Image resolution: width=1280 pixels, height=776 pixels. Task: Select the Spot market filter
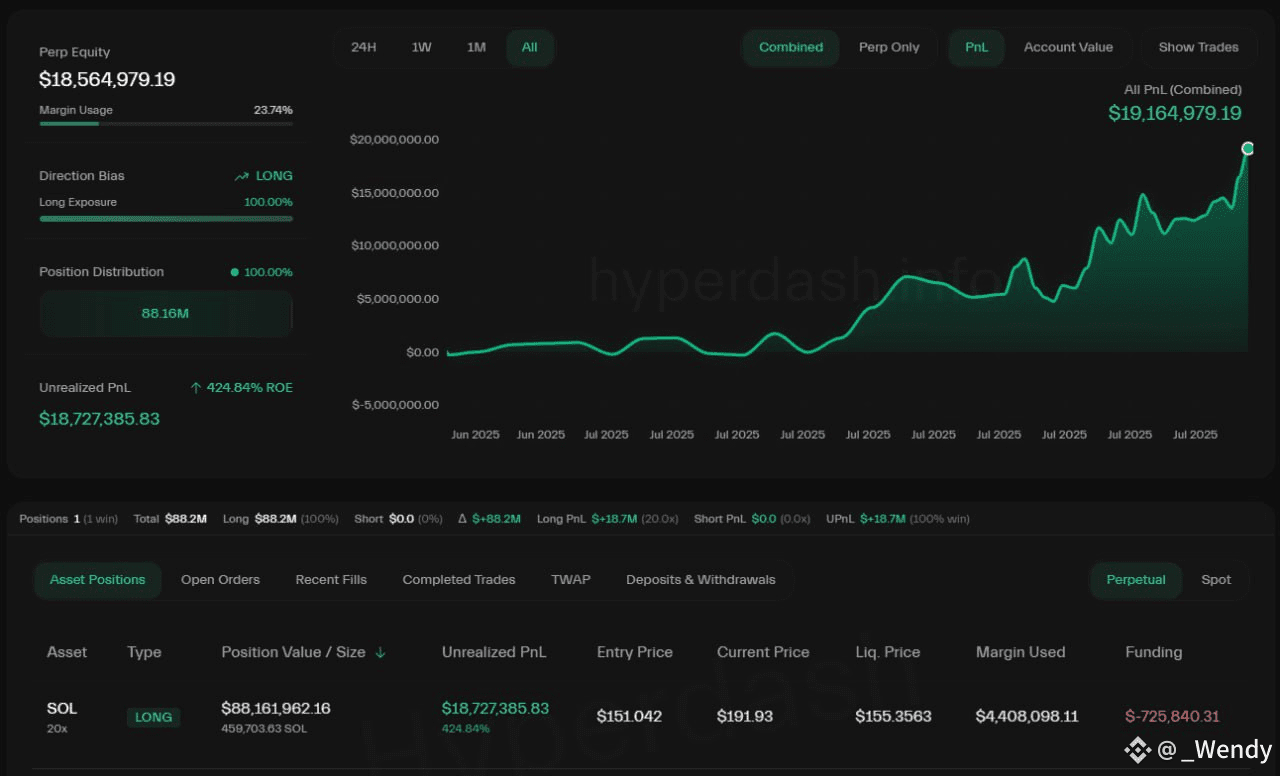1216,580
